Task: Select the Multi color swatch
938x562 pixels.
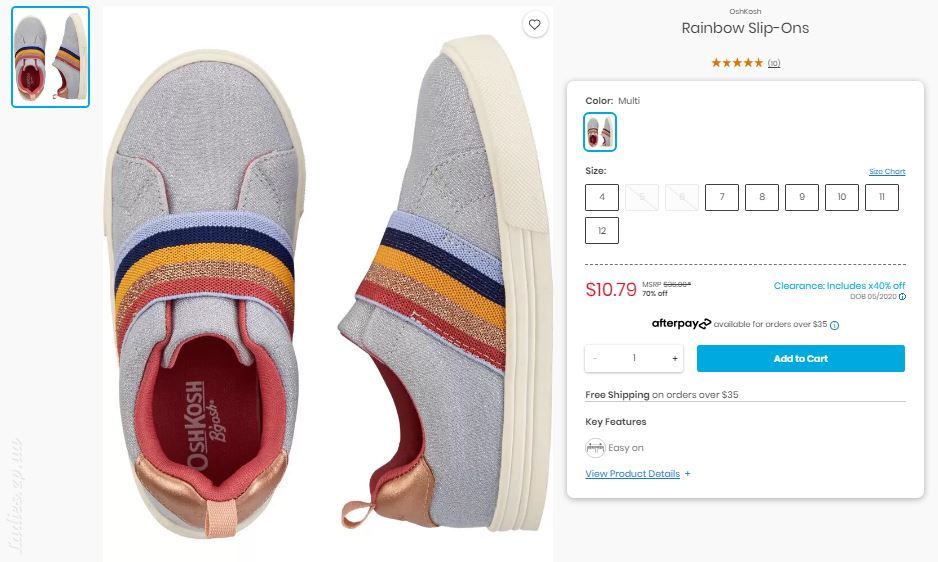Action: 600,132
